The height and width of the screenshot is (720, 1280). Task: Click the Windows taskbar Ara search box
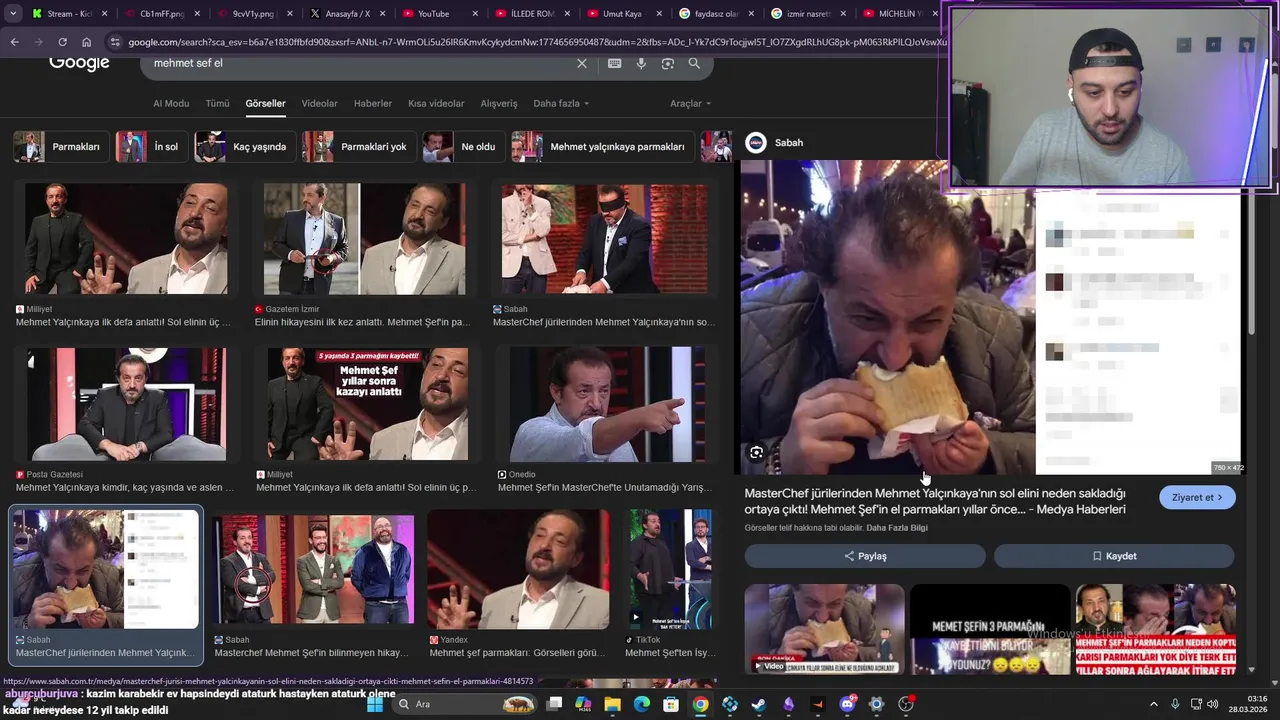coord(467,704)
